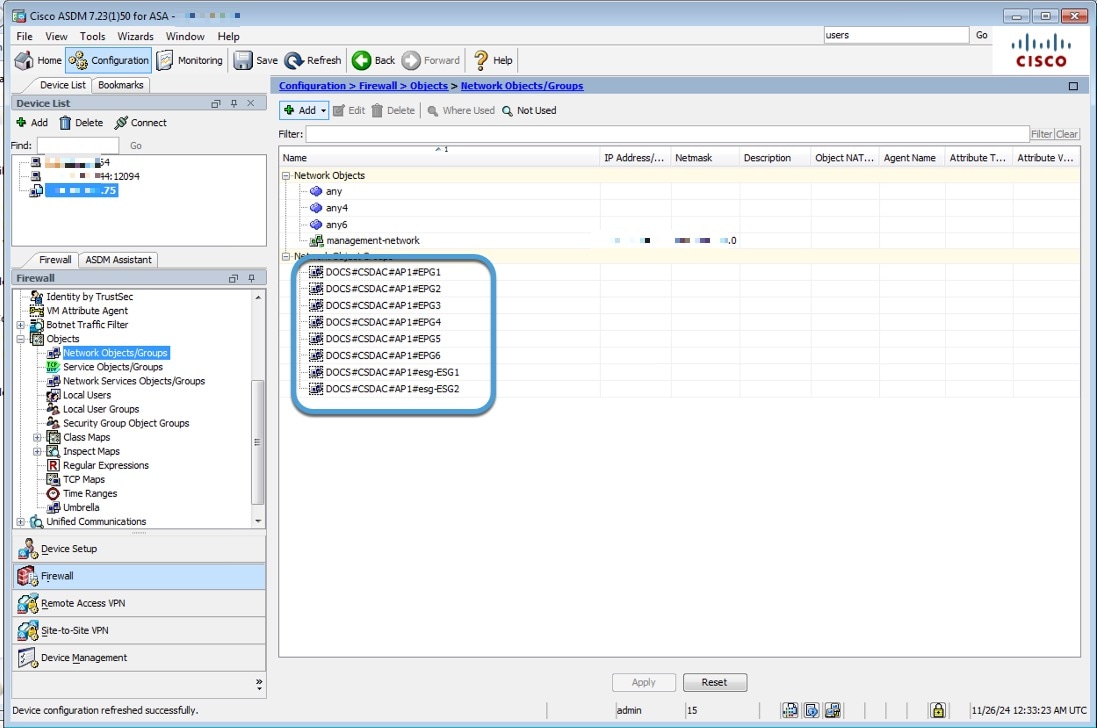Open the Help toolbar button

tap(493, 60)
